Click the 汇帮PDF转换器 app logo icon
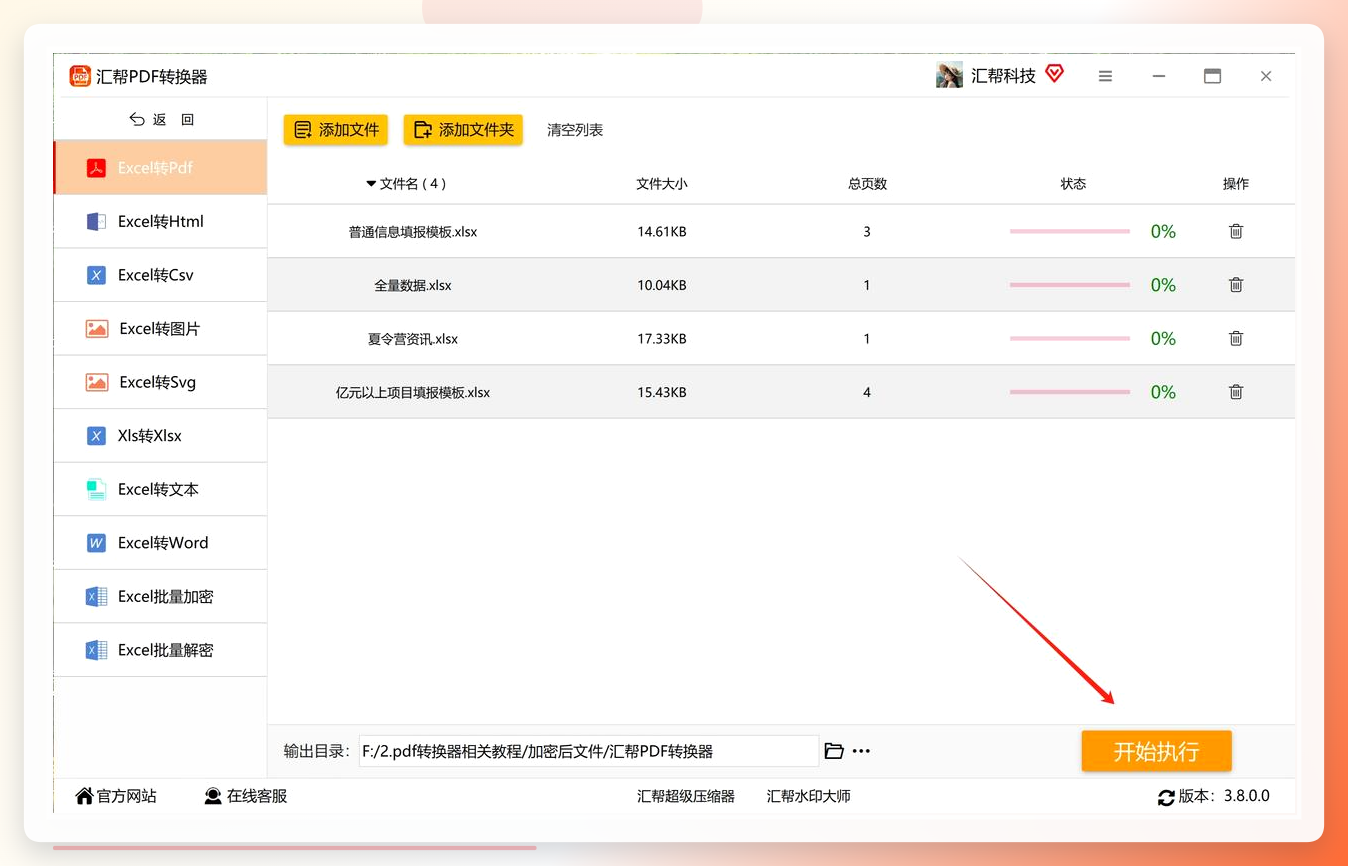The width and height of the screenshot is (1348, 866). tap(80, 76)
